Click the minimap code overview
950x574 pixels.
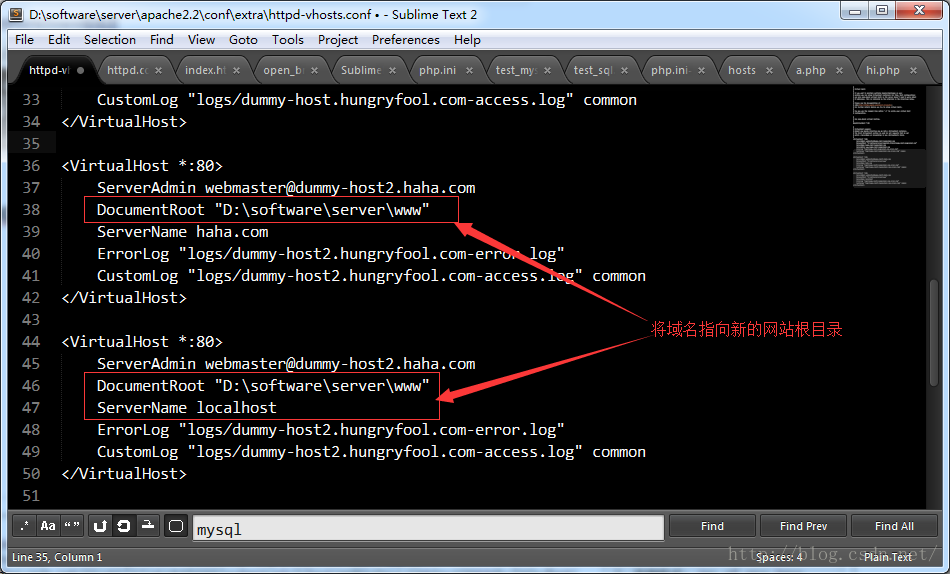(888, 137)
